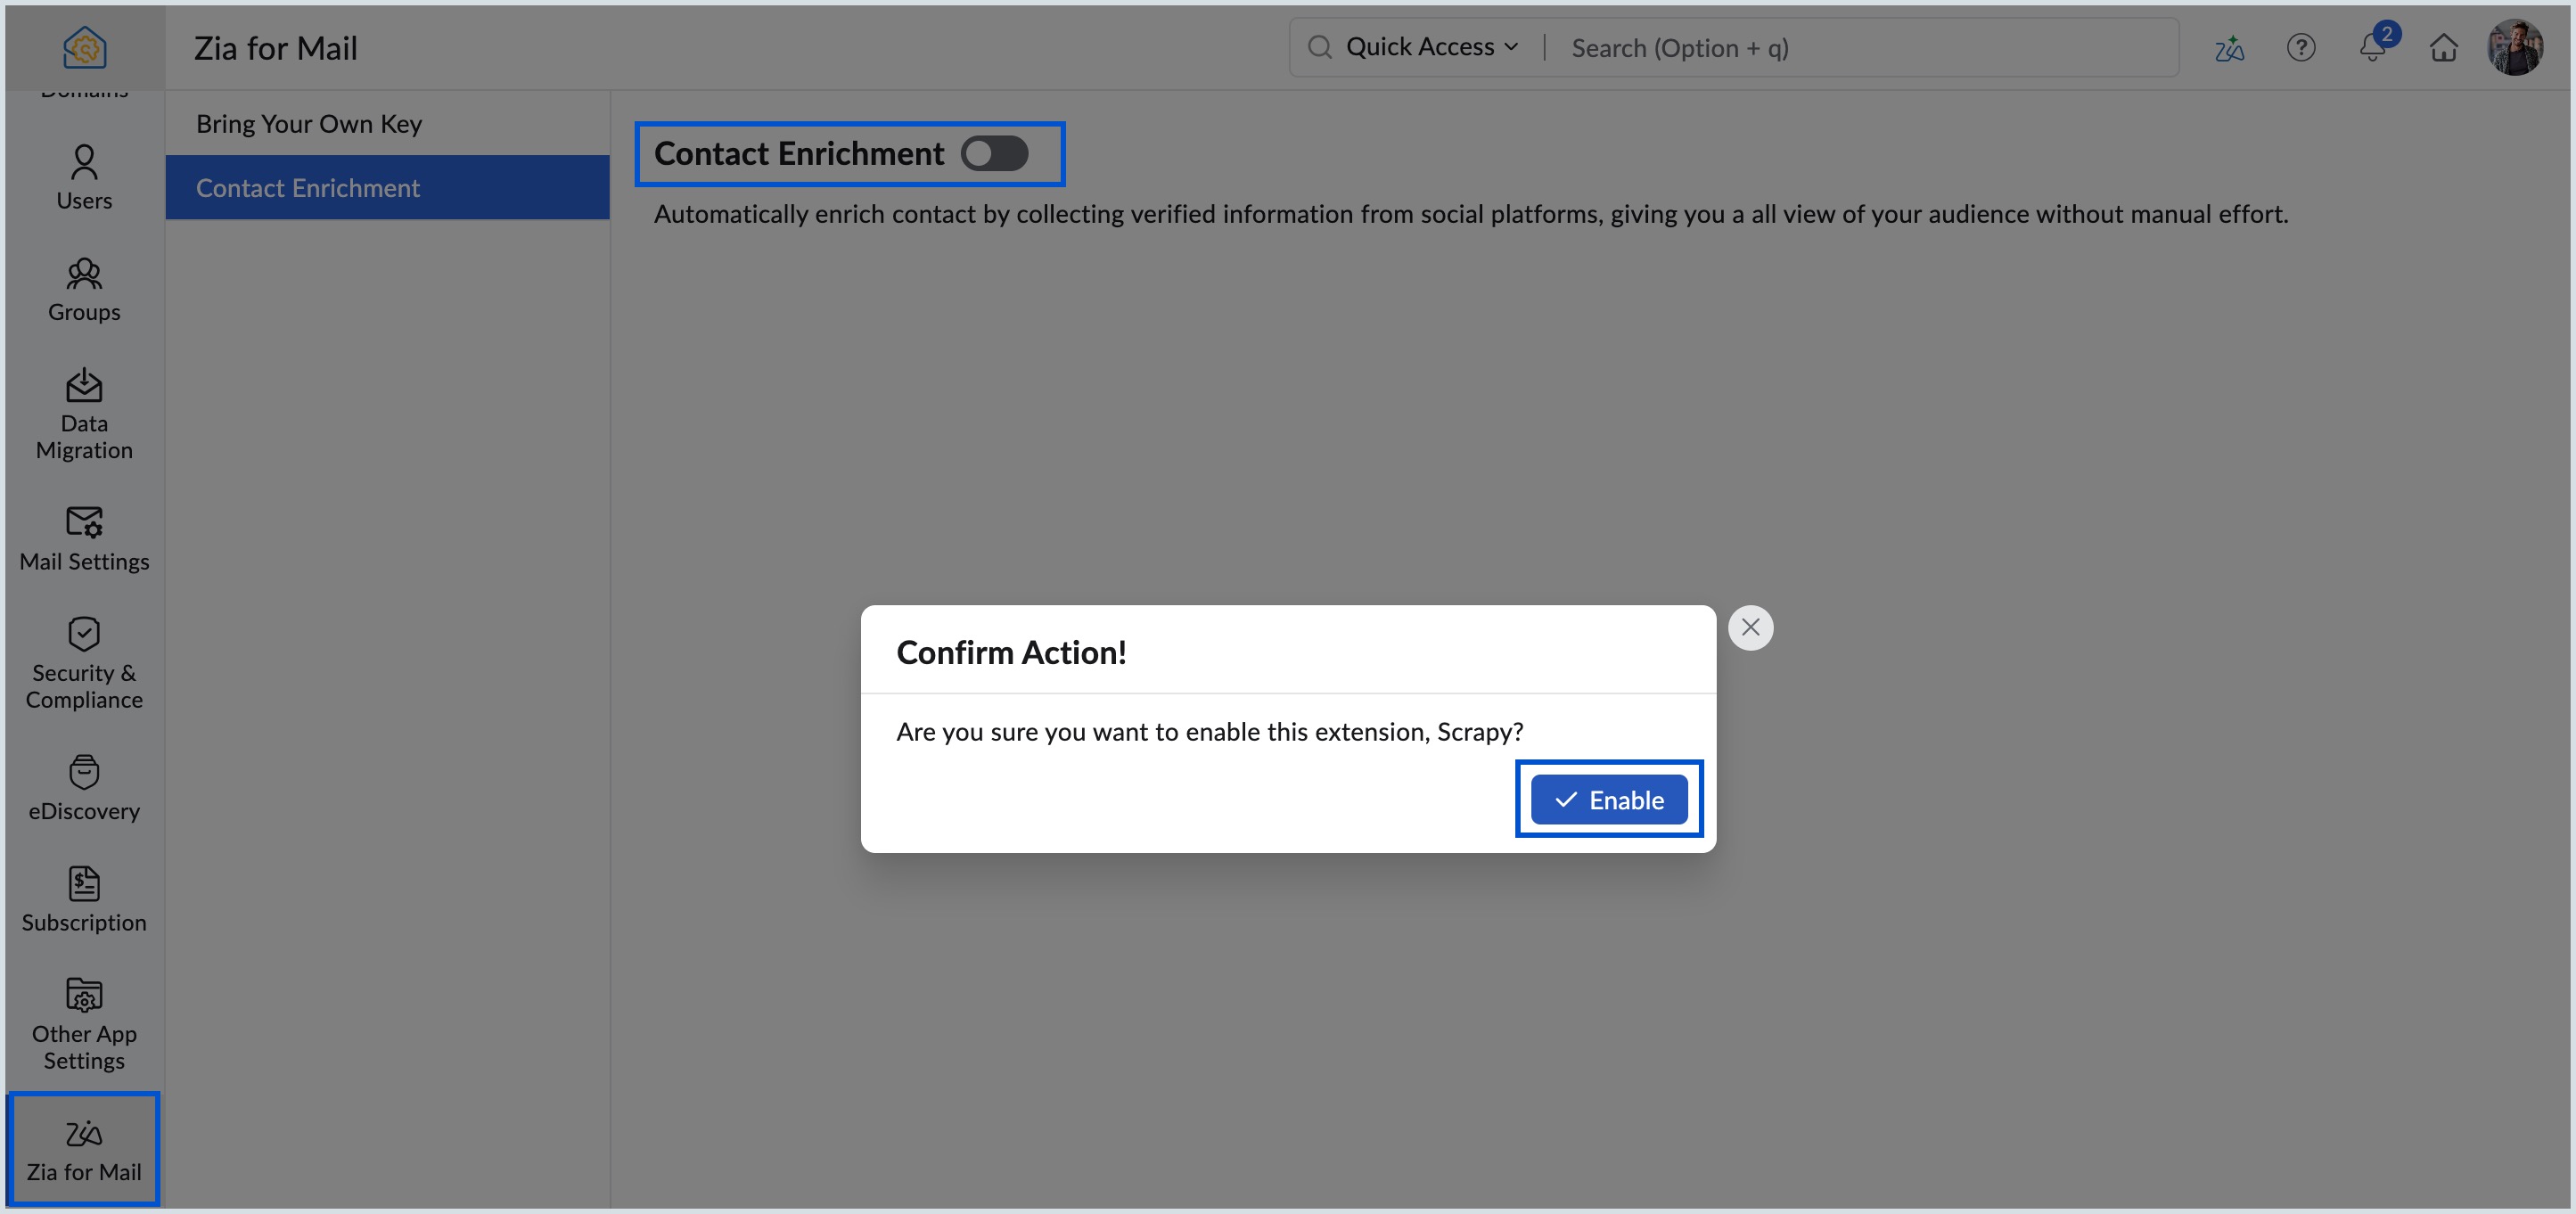Select the Zia for Mail icon
2576x1214 pixels.
83,1148
